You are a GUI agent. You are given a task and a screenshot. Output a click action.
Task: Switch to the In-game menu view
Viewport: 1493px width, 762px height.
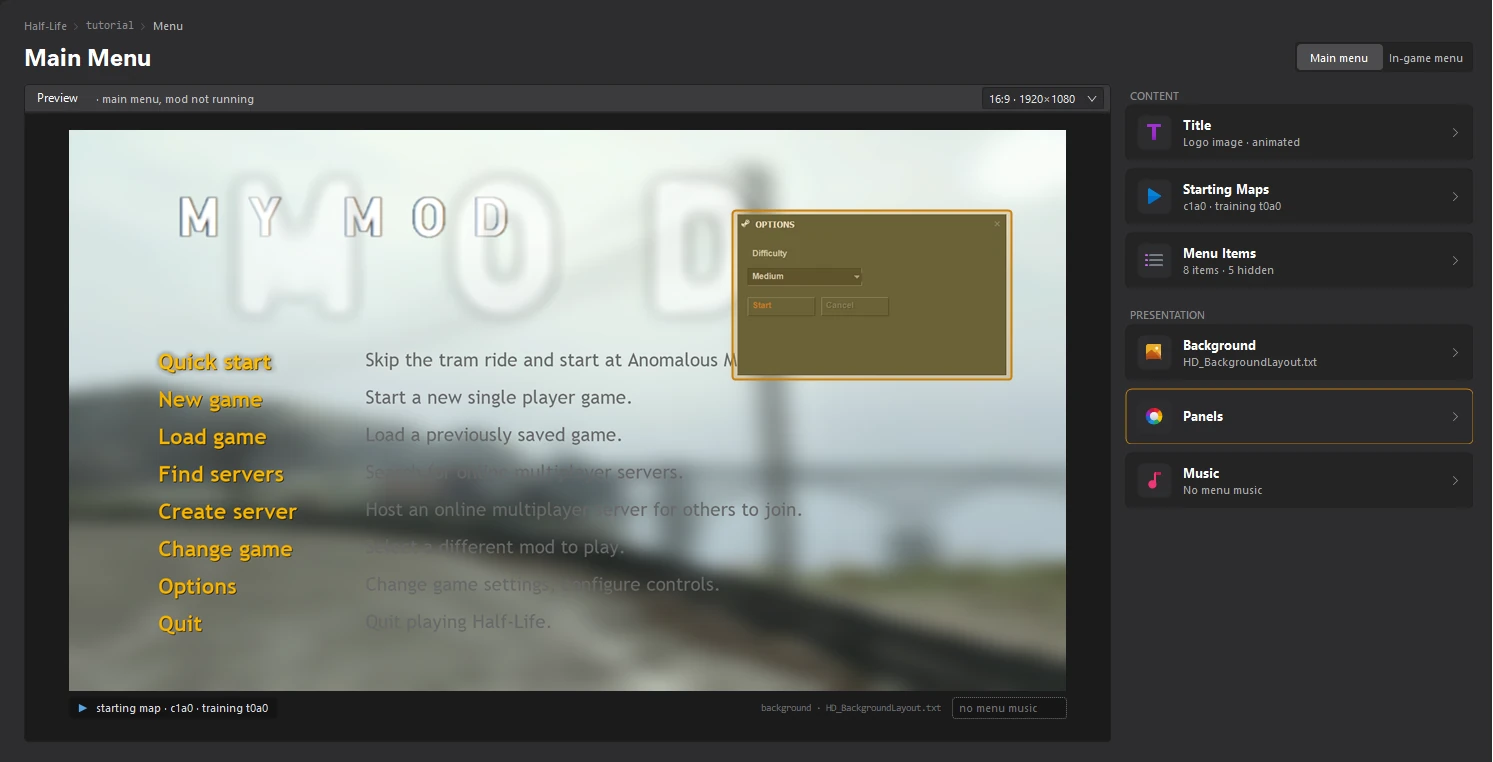pos(1426,58)
